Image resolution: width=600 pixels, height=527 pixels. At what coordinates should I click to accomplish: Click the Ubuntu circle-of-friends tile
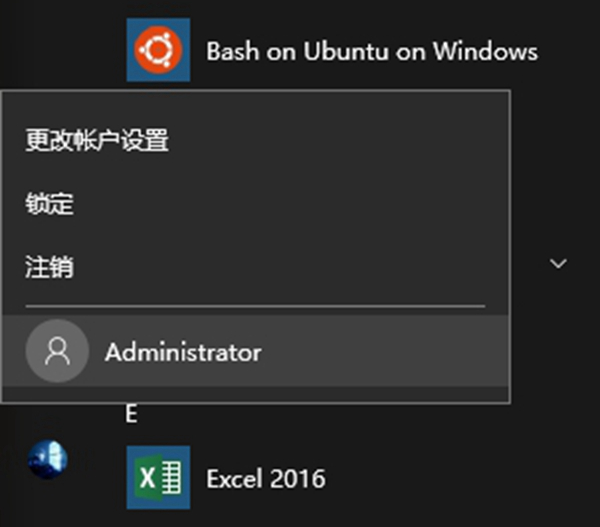(x=158, y=50)
